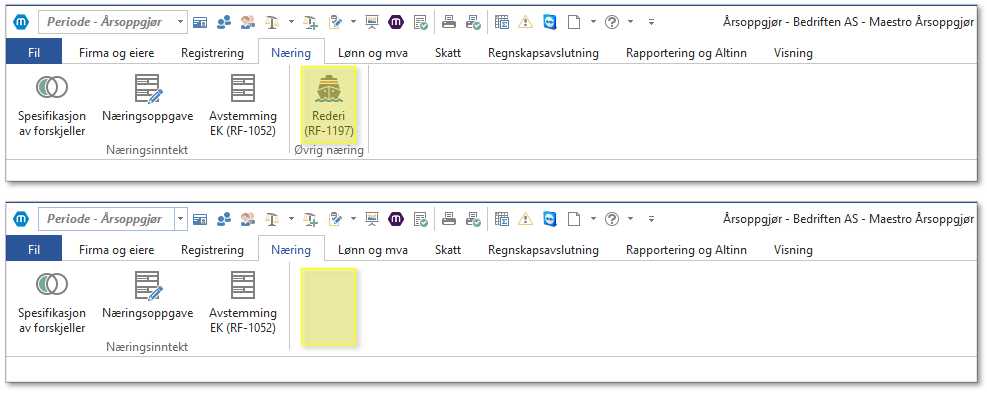Expand arrow beside balance scale, upper toolbar
The height and width of the screenshot is (393, 987).
pos(291,23)
